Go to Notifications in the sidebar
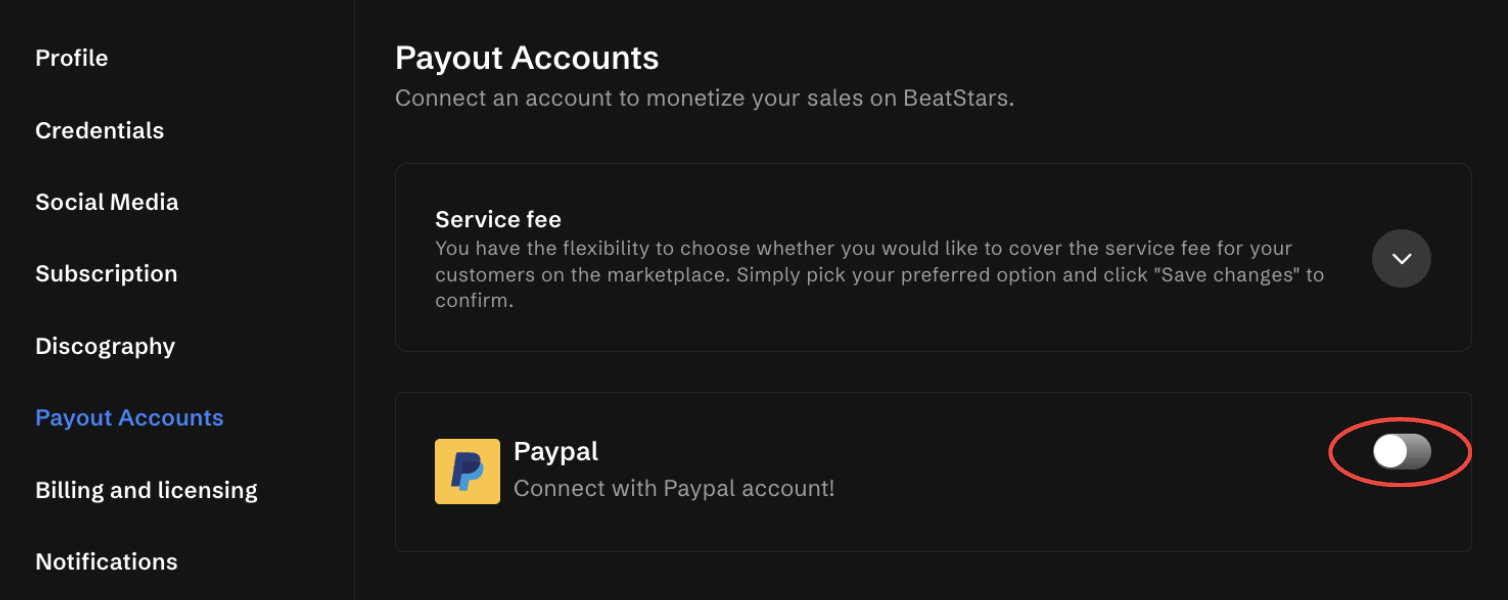Image resolution: width=1508 pixels, height=600 pixels. click(106, 562)
